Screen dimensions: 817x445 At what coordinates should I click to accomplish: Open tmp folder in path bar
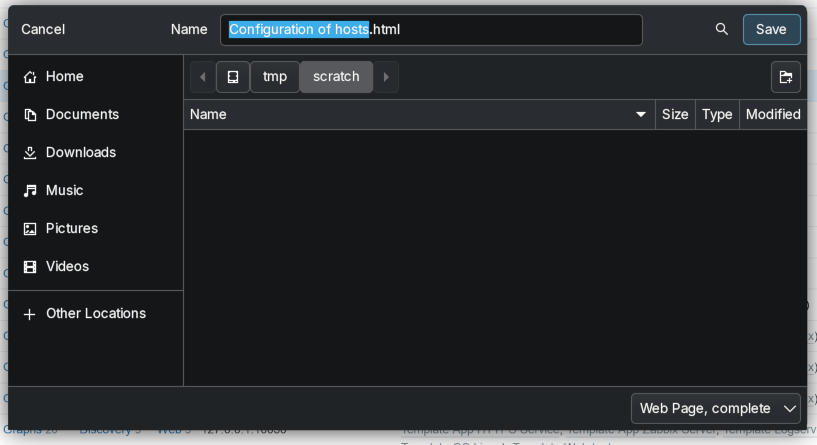pos(275,77)
